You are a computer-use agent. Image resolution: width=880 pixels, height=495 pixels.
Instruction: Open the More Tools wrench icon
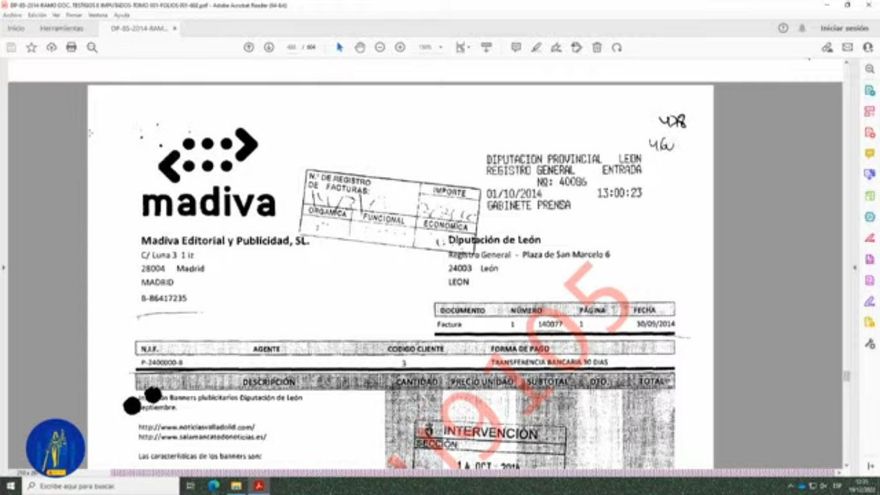869,343
